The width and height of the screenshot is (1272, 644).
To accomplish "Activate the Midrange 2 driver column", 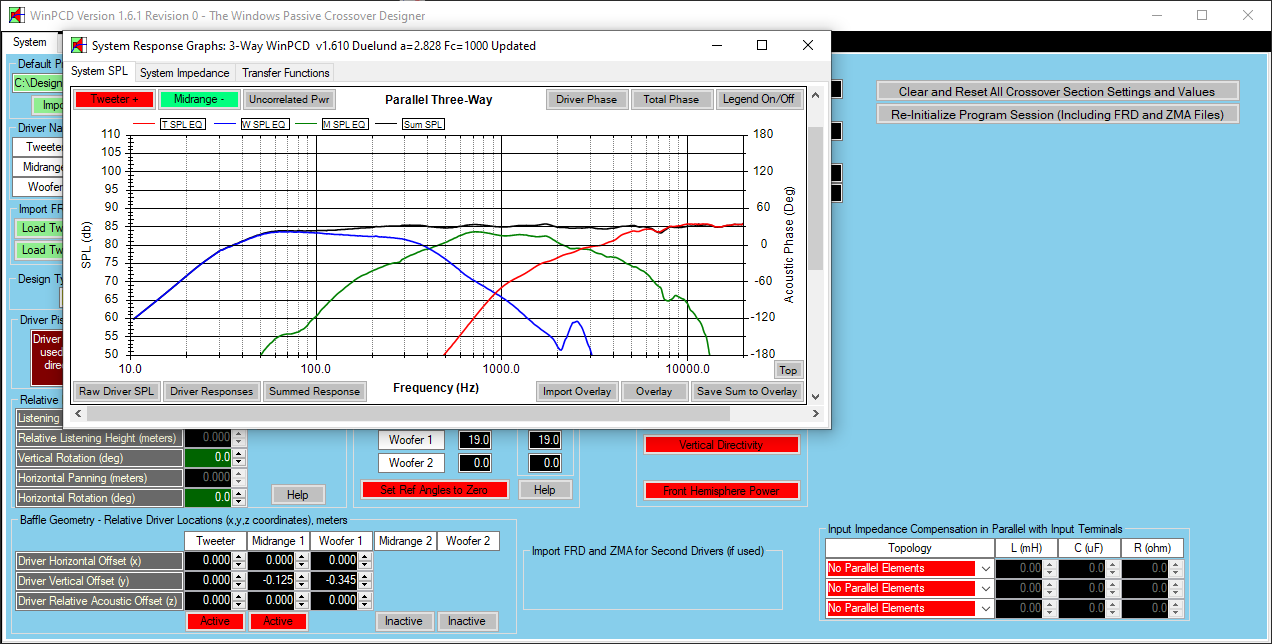I will click(405, 621).
